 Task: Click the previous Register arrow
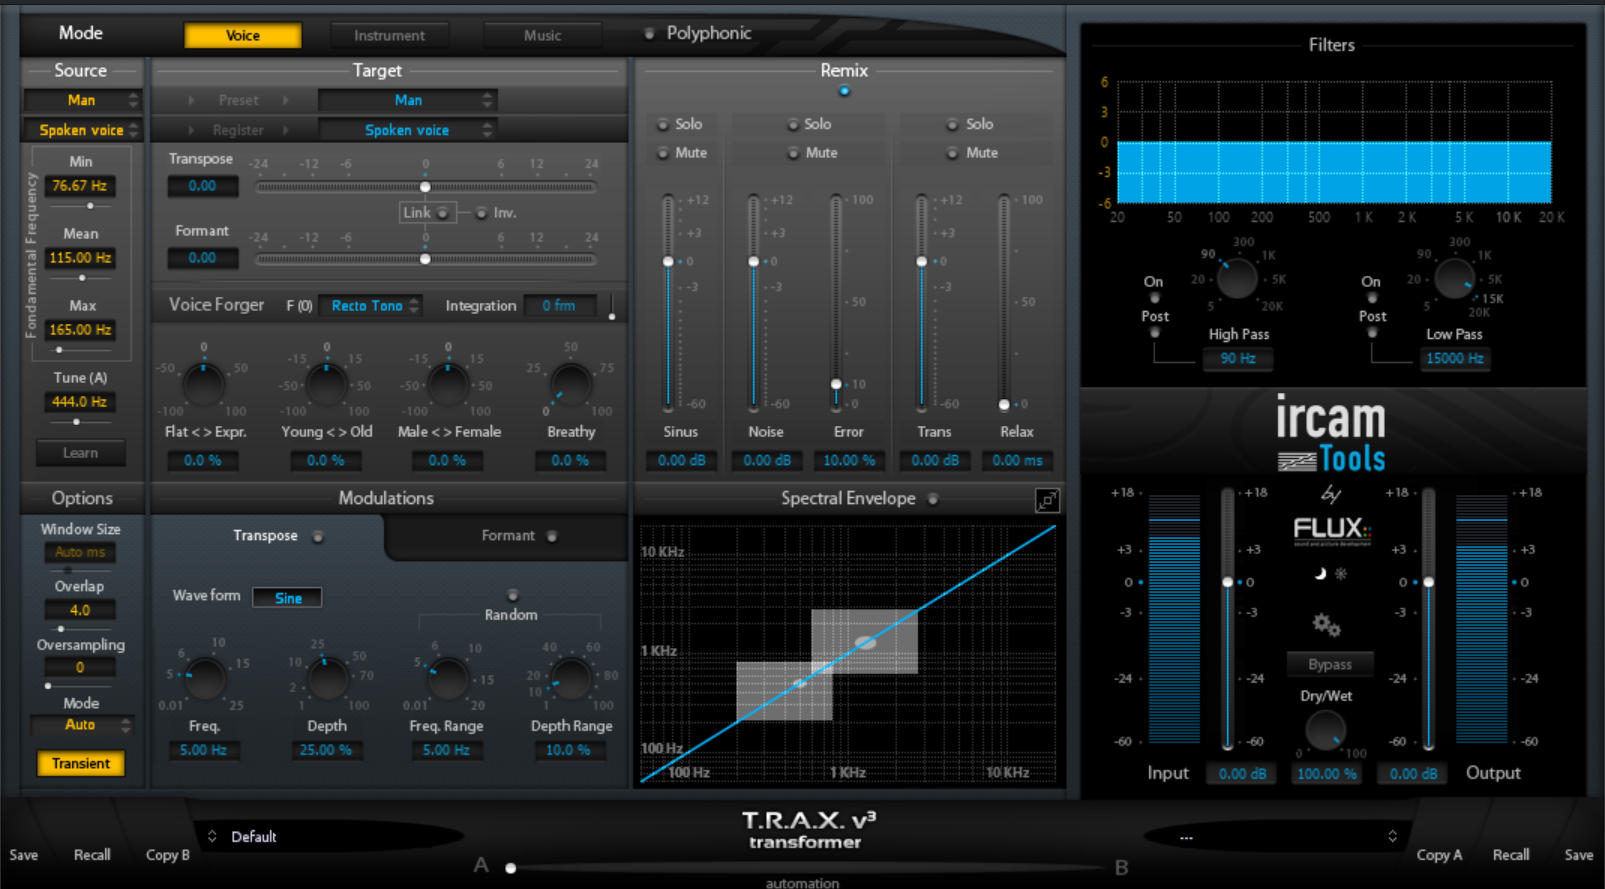tap(191, 130)
